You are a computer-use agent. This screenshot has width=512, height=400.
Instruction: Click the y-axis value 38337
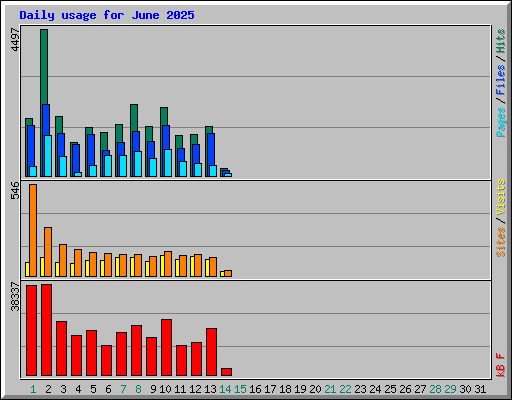15,296
